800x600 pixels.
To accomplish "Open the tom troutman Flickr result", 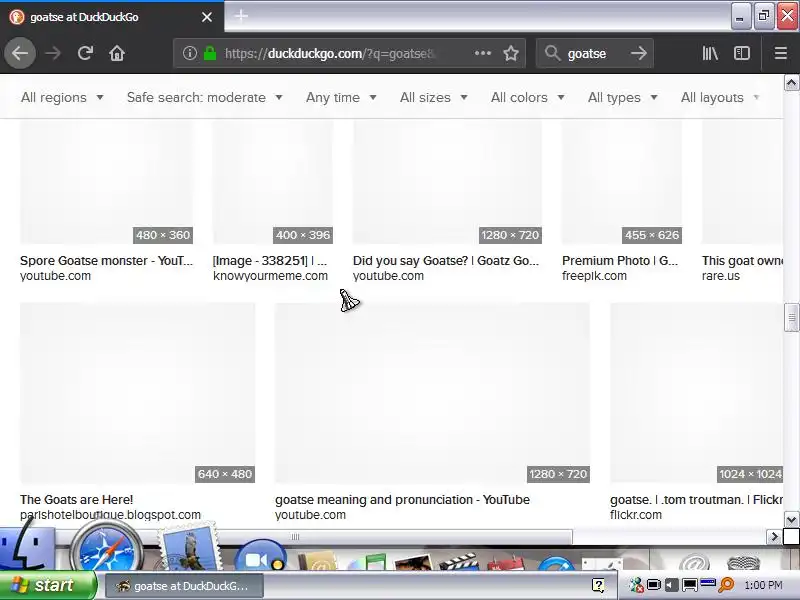I will (x=696, y=499).
